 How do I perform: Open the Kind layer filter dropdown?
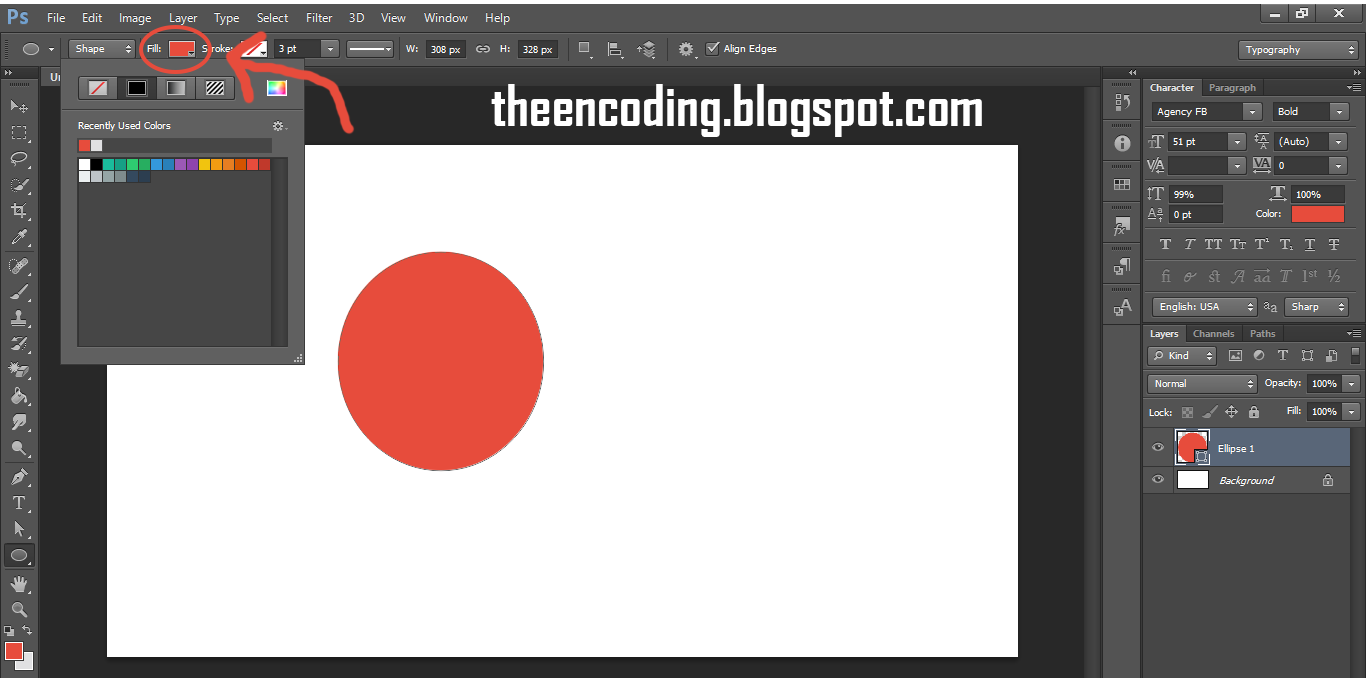[x=1181, y=356]
